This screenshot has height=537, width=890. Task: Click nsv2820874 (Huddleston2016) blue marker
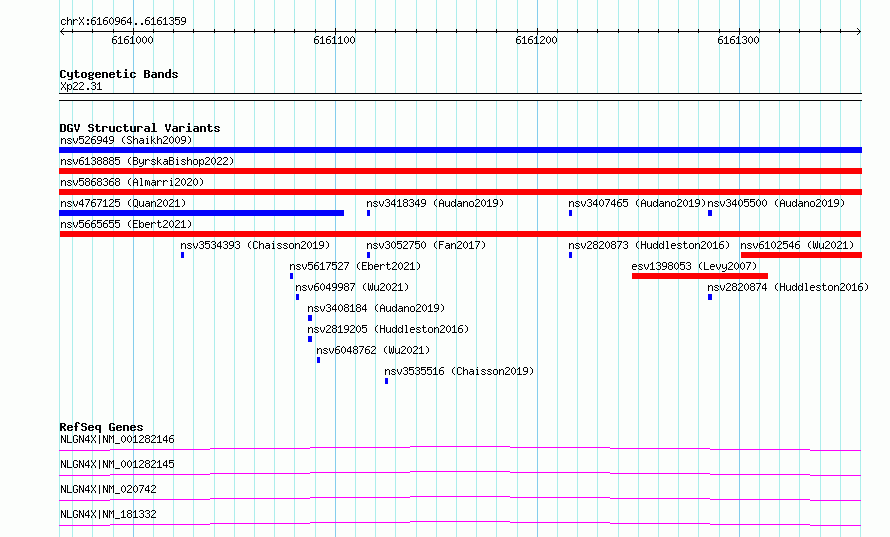pyautogui.click(x=710, y=297)
